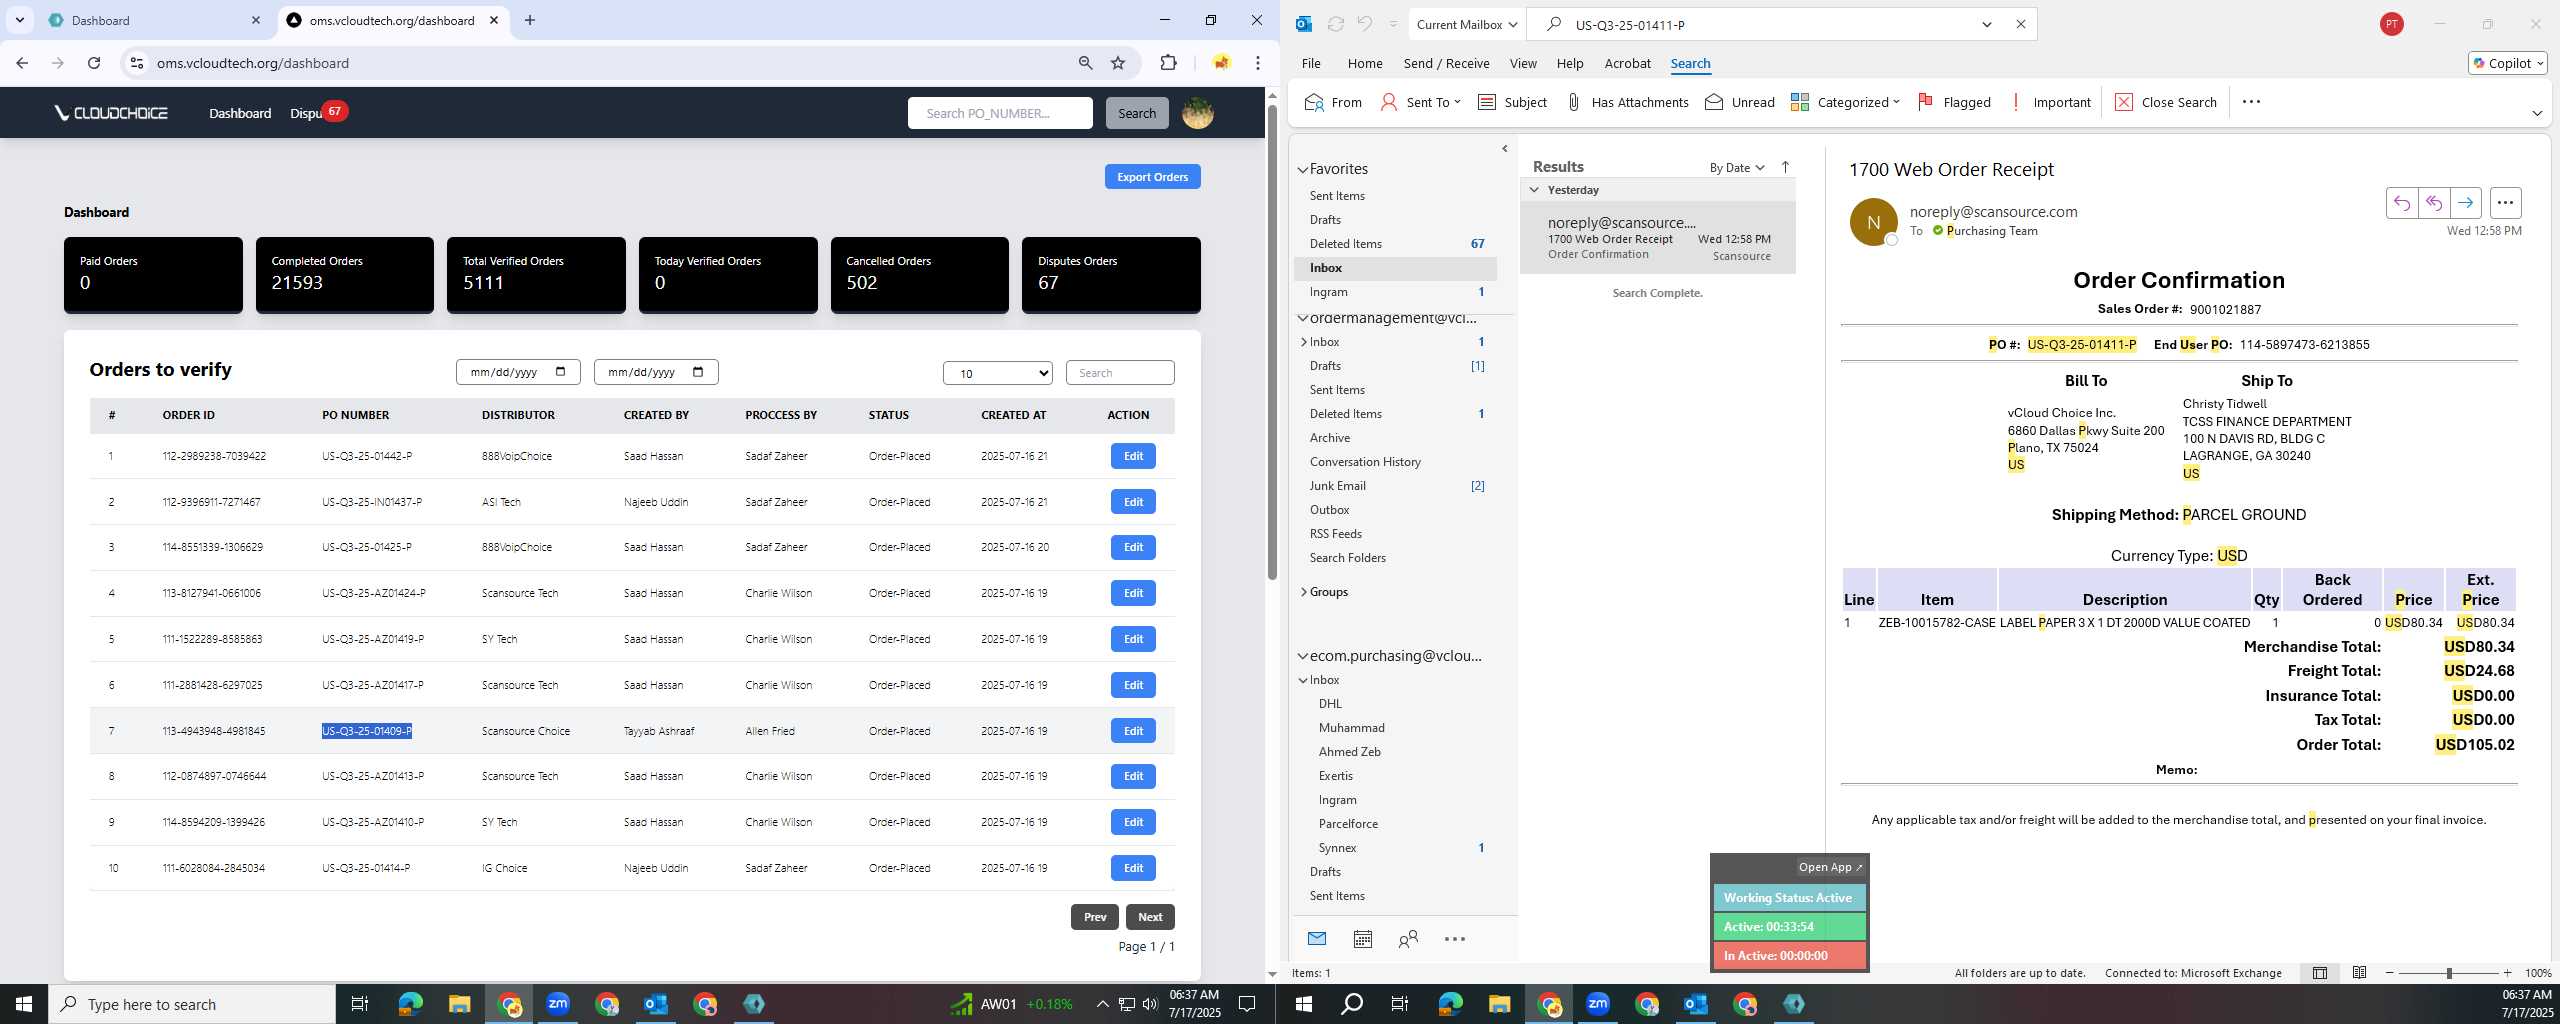Expand the ordermanagement Inbox folder
This screenshot has height=1024, width=2560.
[x=1304, y=342]
